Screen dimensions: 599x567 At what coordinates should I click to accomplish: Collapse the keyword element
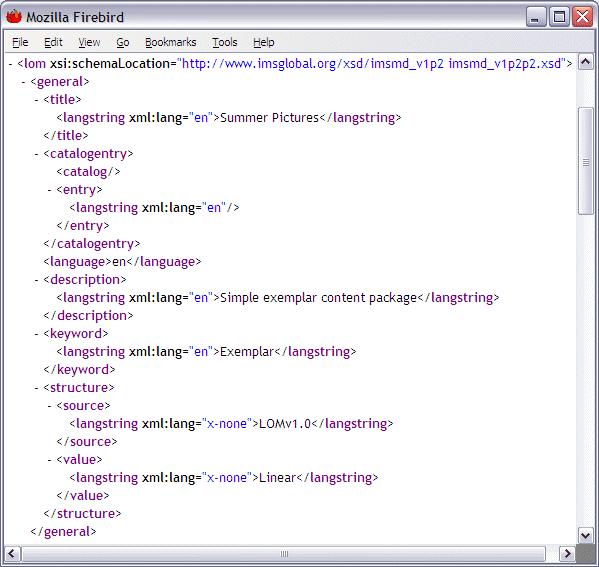tap(36, 334)
